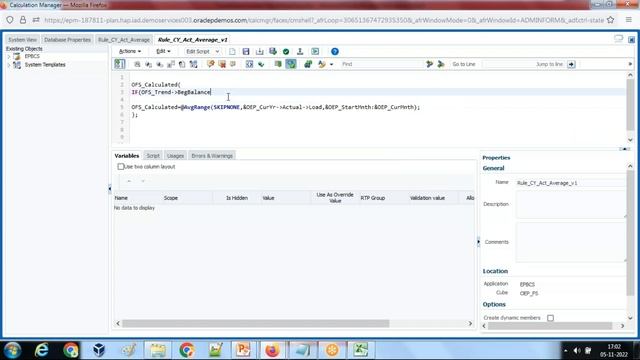This screenshot has width=640, height=360.
Task: Click the replace icon in script toolbar
Action: click(x=308, y=64)
